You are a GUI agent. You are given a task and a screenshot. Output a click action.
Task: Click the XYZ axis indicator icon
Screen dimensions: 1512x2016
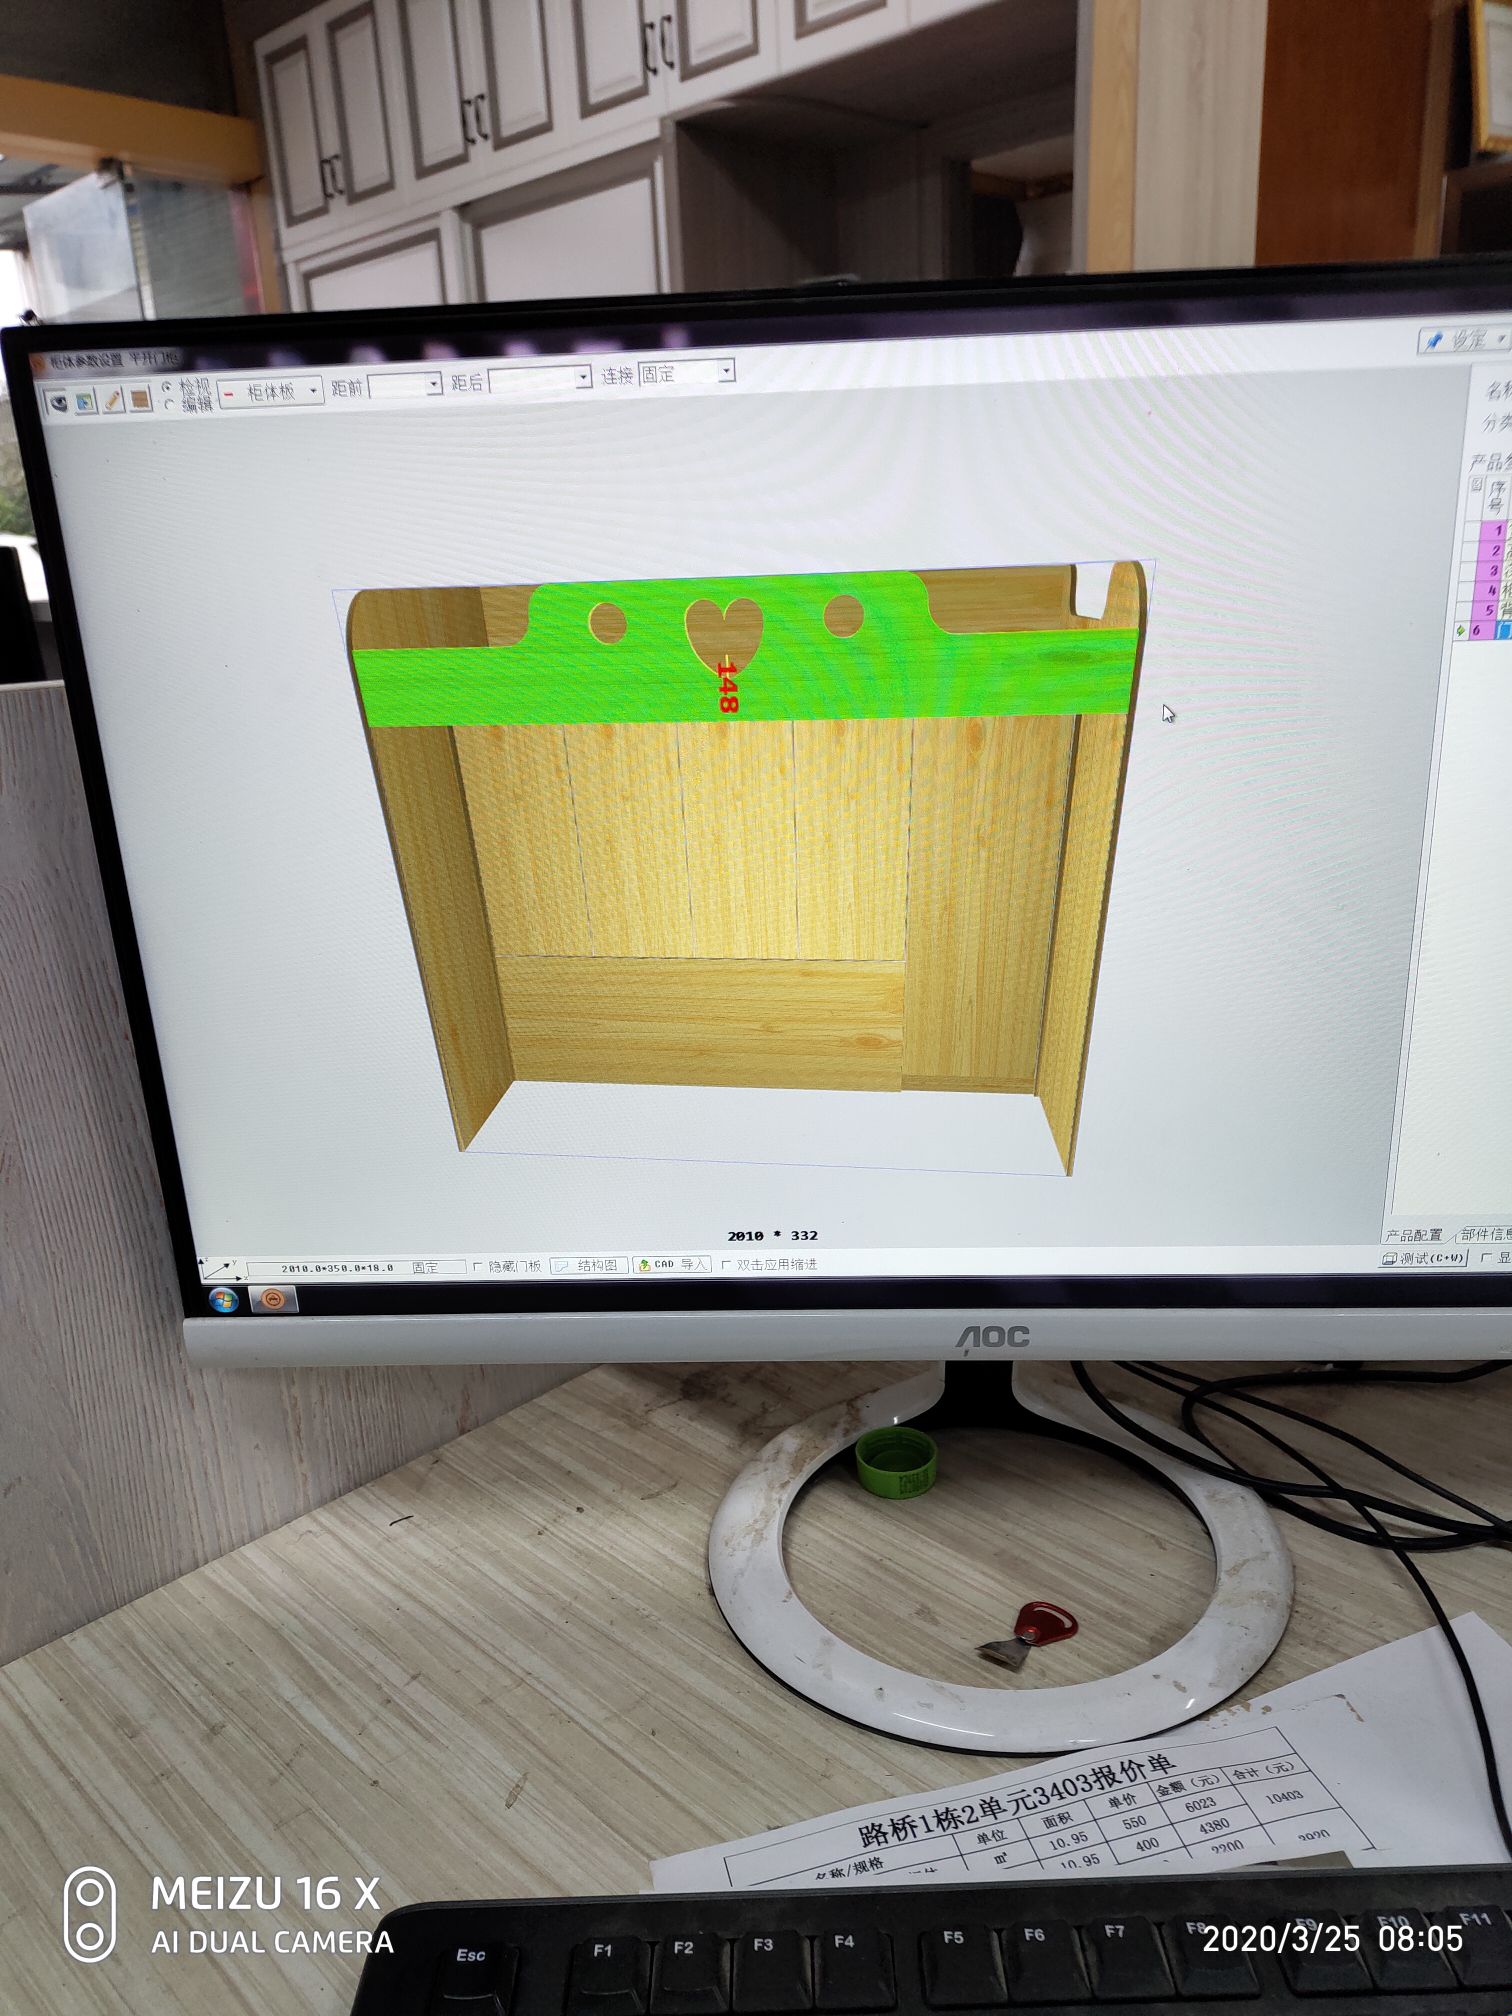point(221,1270)
